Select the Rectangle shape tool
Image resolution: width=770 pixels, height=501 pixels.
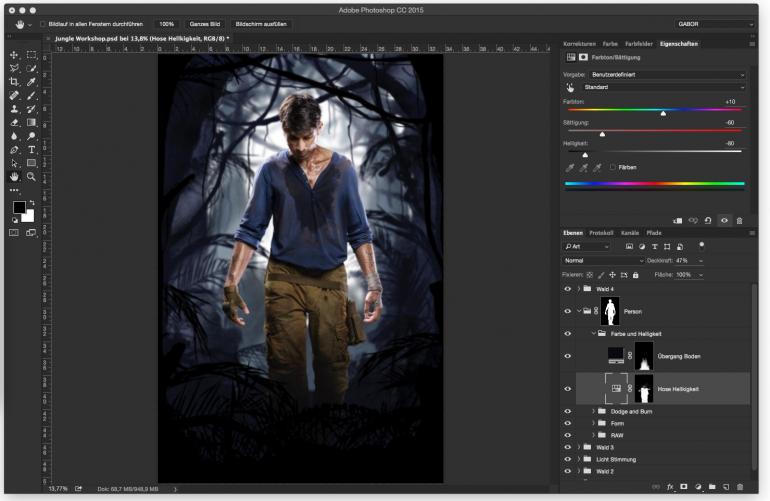click(31, 163)
